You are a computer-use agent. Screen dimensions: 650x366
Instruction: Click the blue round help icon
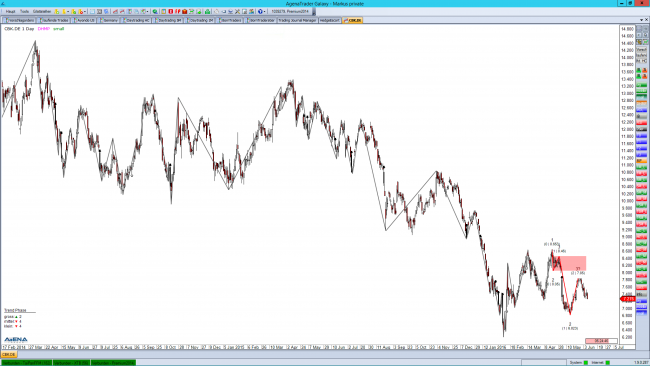[x=260, y=11]
